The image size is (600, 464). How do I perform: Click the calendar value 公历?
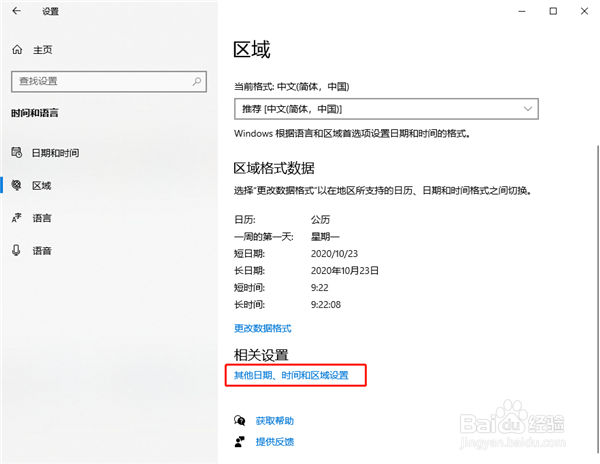tap(321, 220)
